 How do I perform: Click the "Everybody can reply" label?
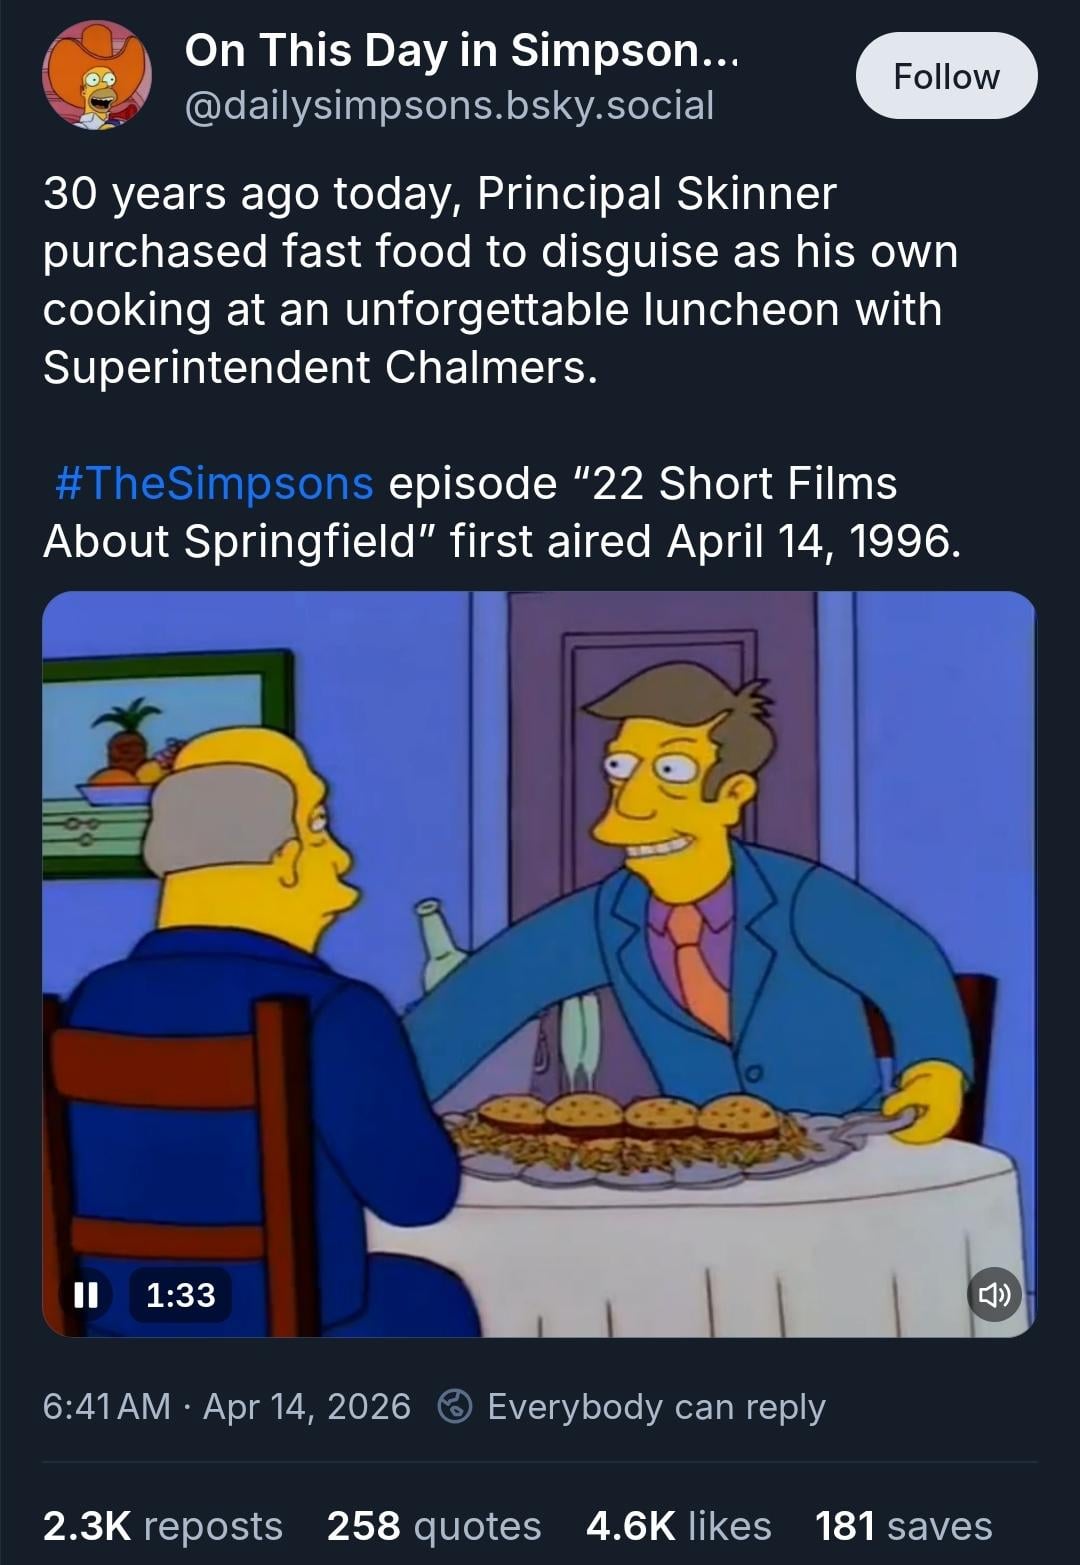coord(656,1406)
